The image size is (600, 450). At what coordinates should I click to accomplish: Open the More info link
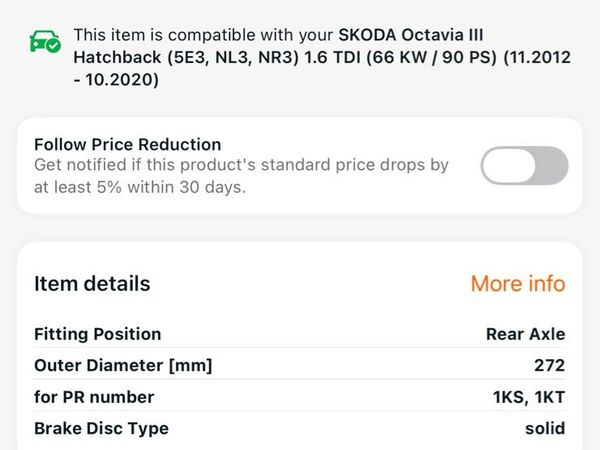(x=517, y=284)
